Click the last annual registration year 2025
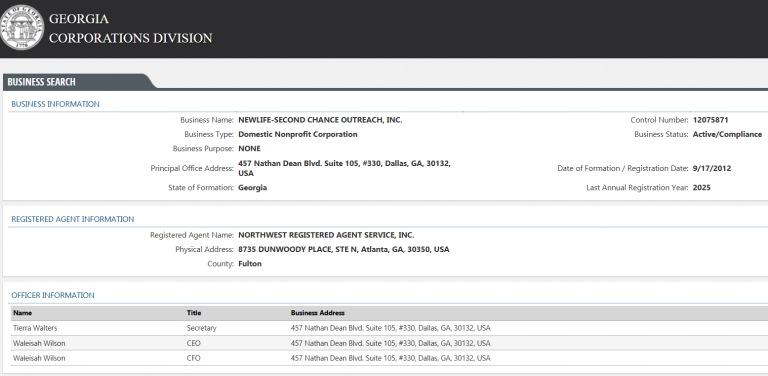The image size is (768, 376). [701, 188]
